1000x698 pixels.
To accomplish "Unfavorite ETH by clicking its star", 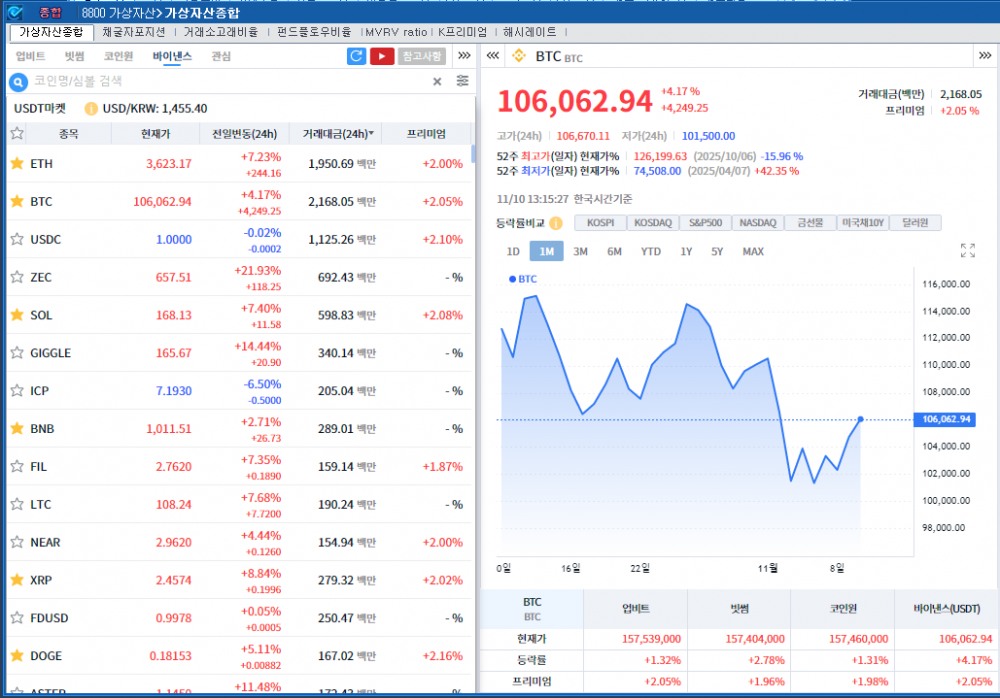I will point(16,163).
